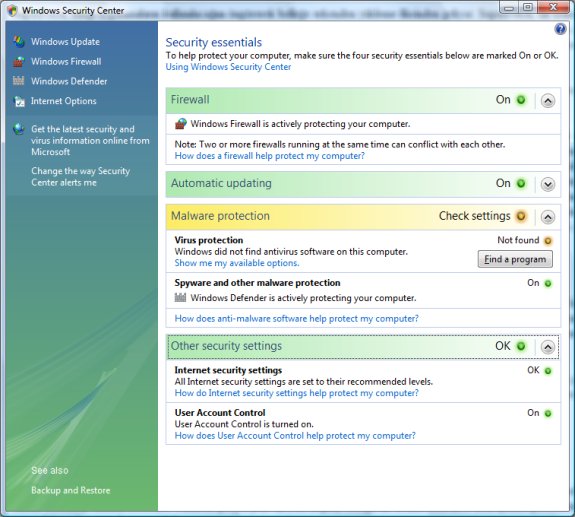
Task: Click the Windows Firewall brick wall icon
Action: click(x=19, y=61)
